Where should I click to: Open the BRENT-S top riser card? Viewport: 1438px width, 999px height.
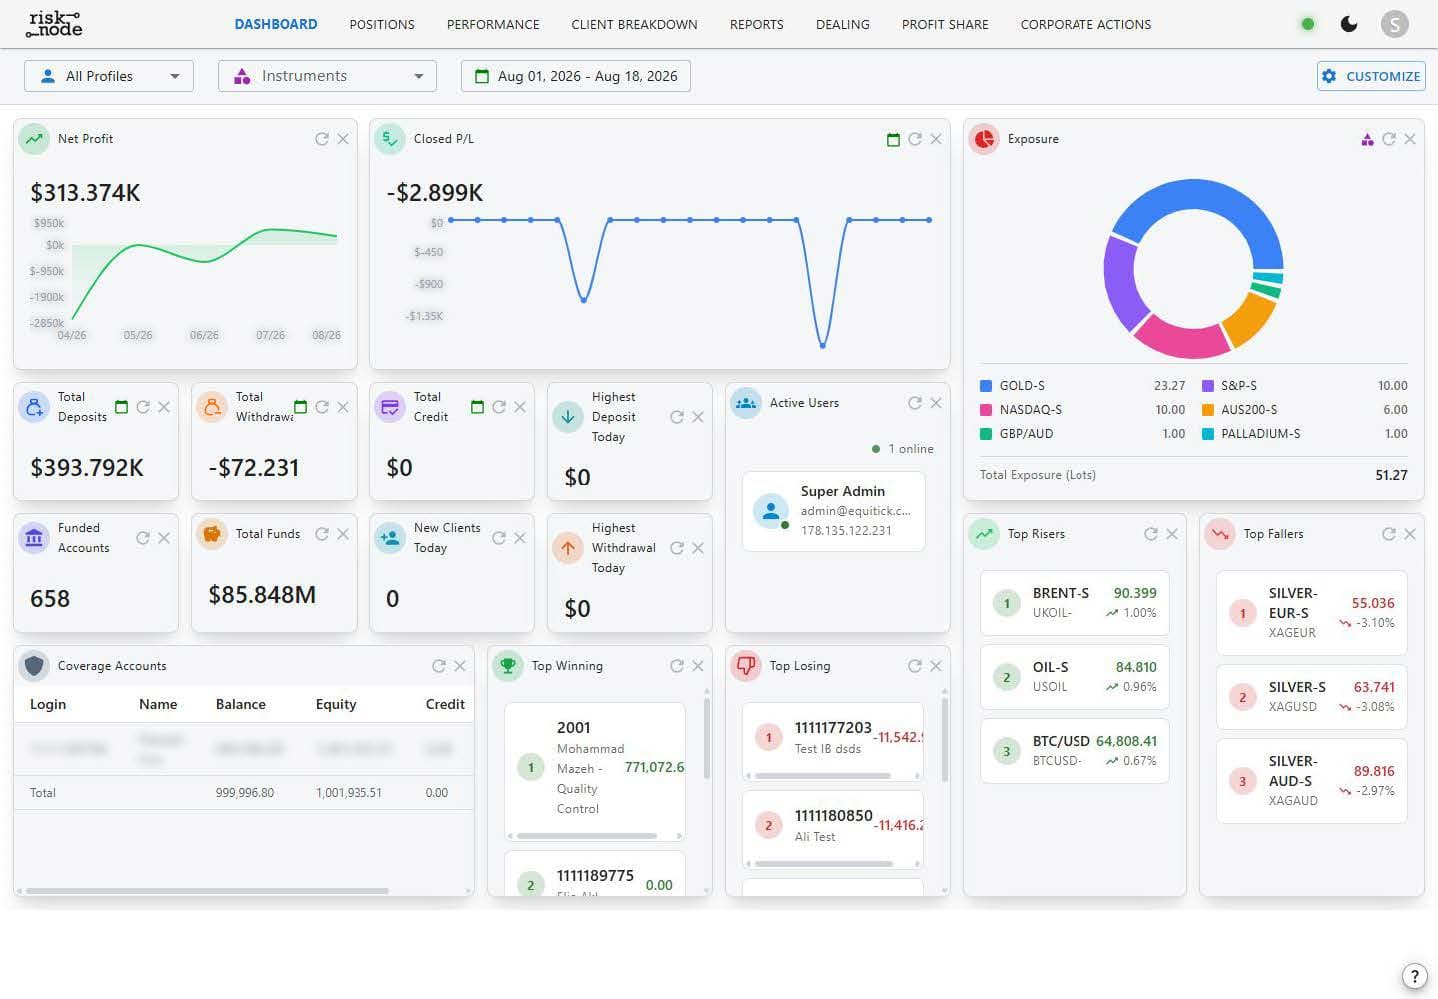(x=1075, y=603)
